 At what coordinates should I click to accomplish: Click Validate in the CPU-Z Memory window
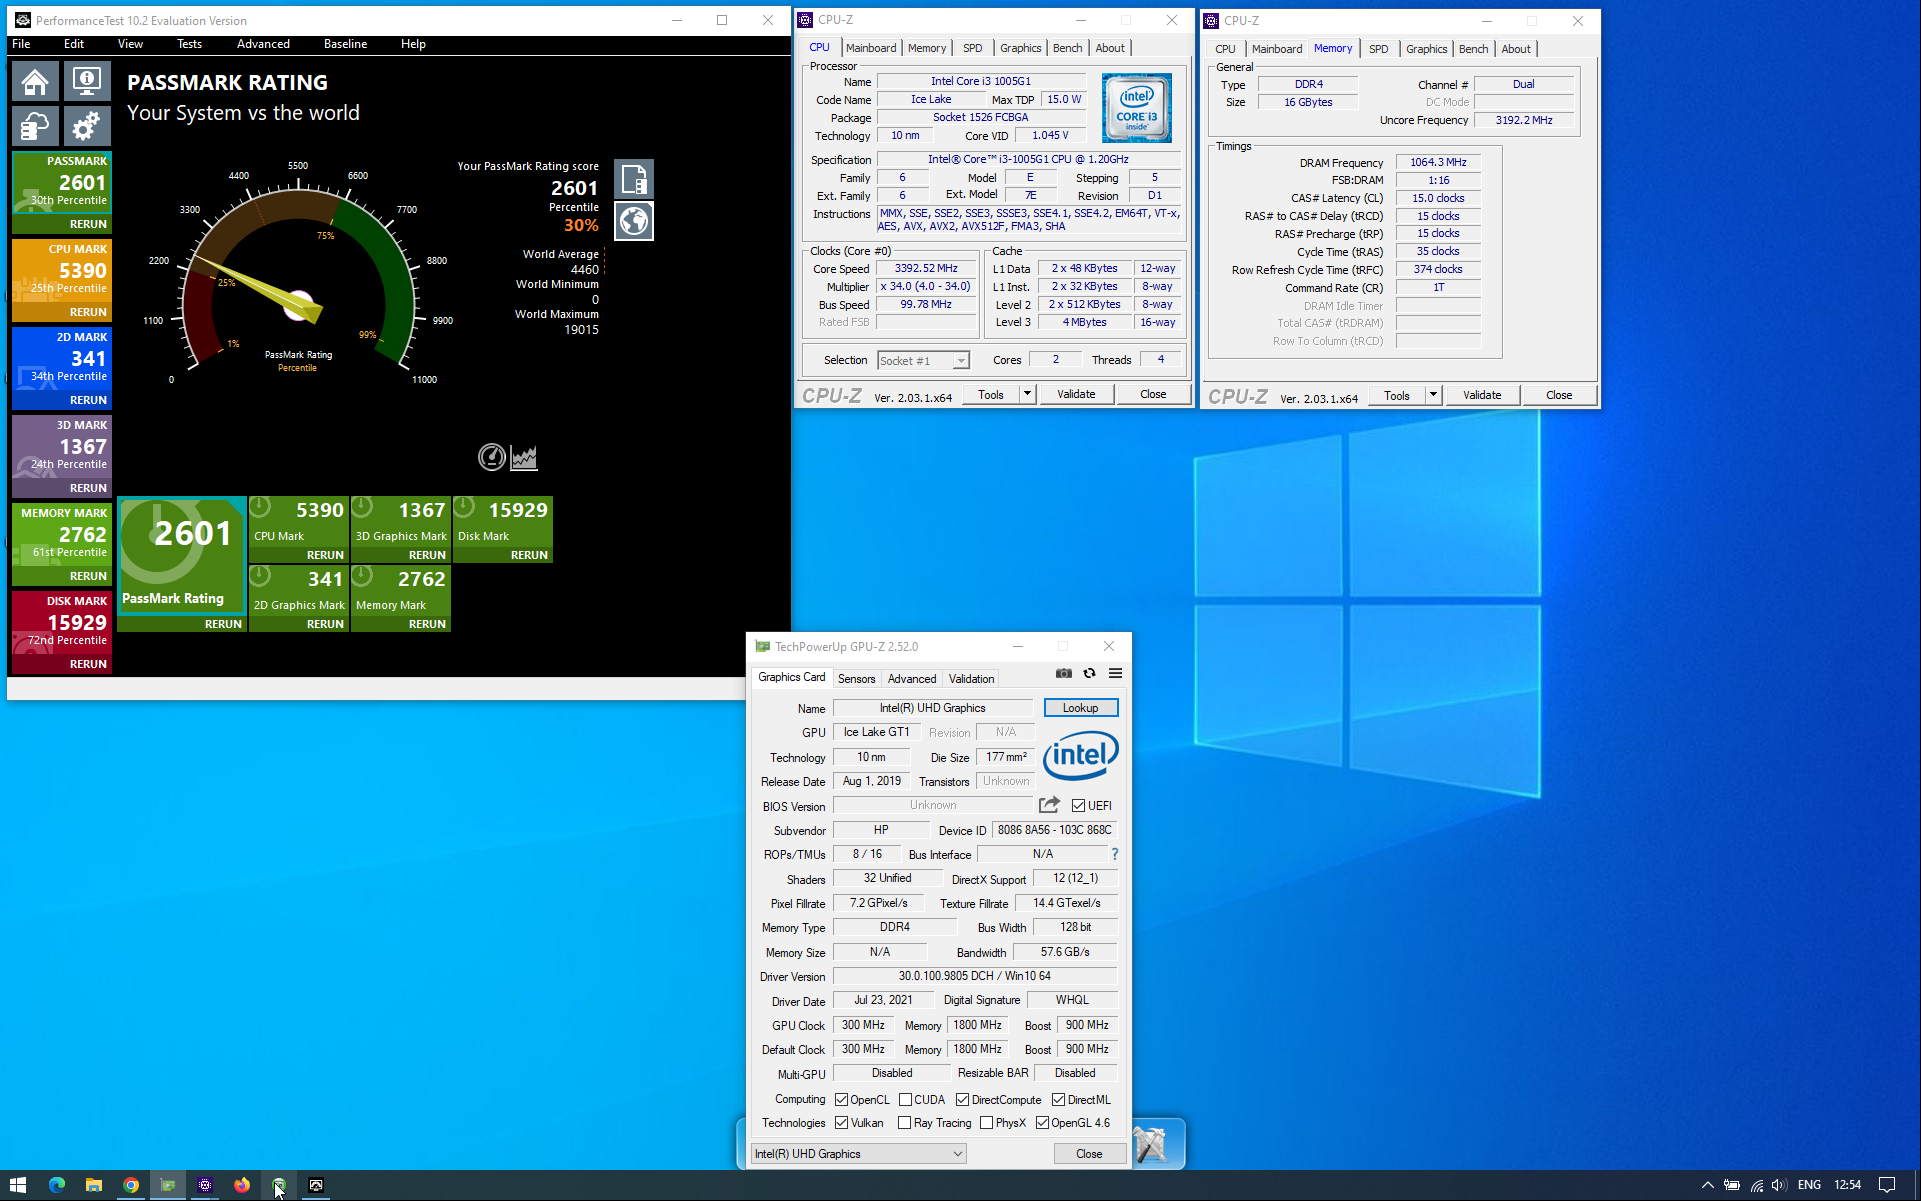(1482, 395)
